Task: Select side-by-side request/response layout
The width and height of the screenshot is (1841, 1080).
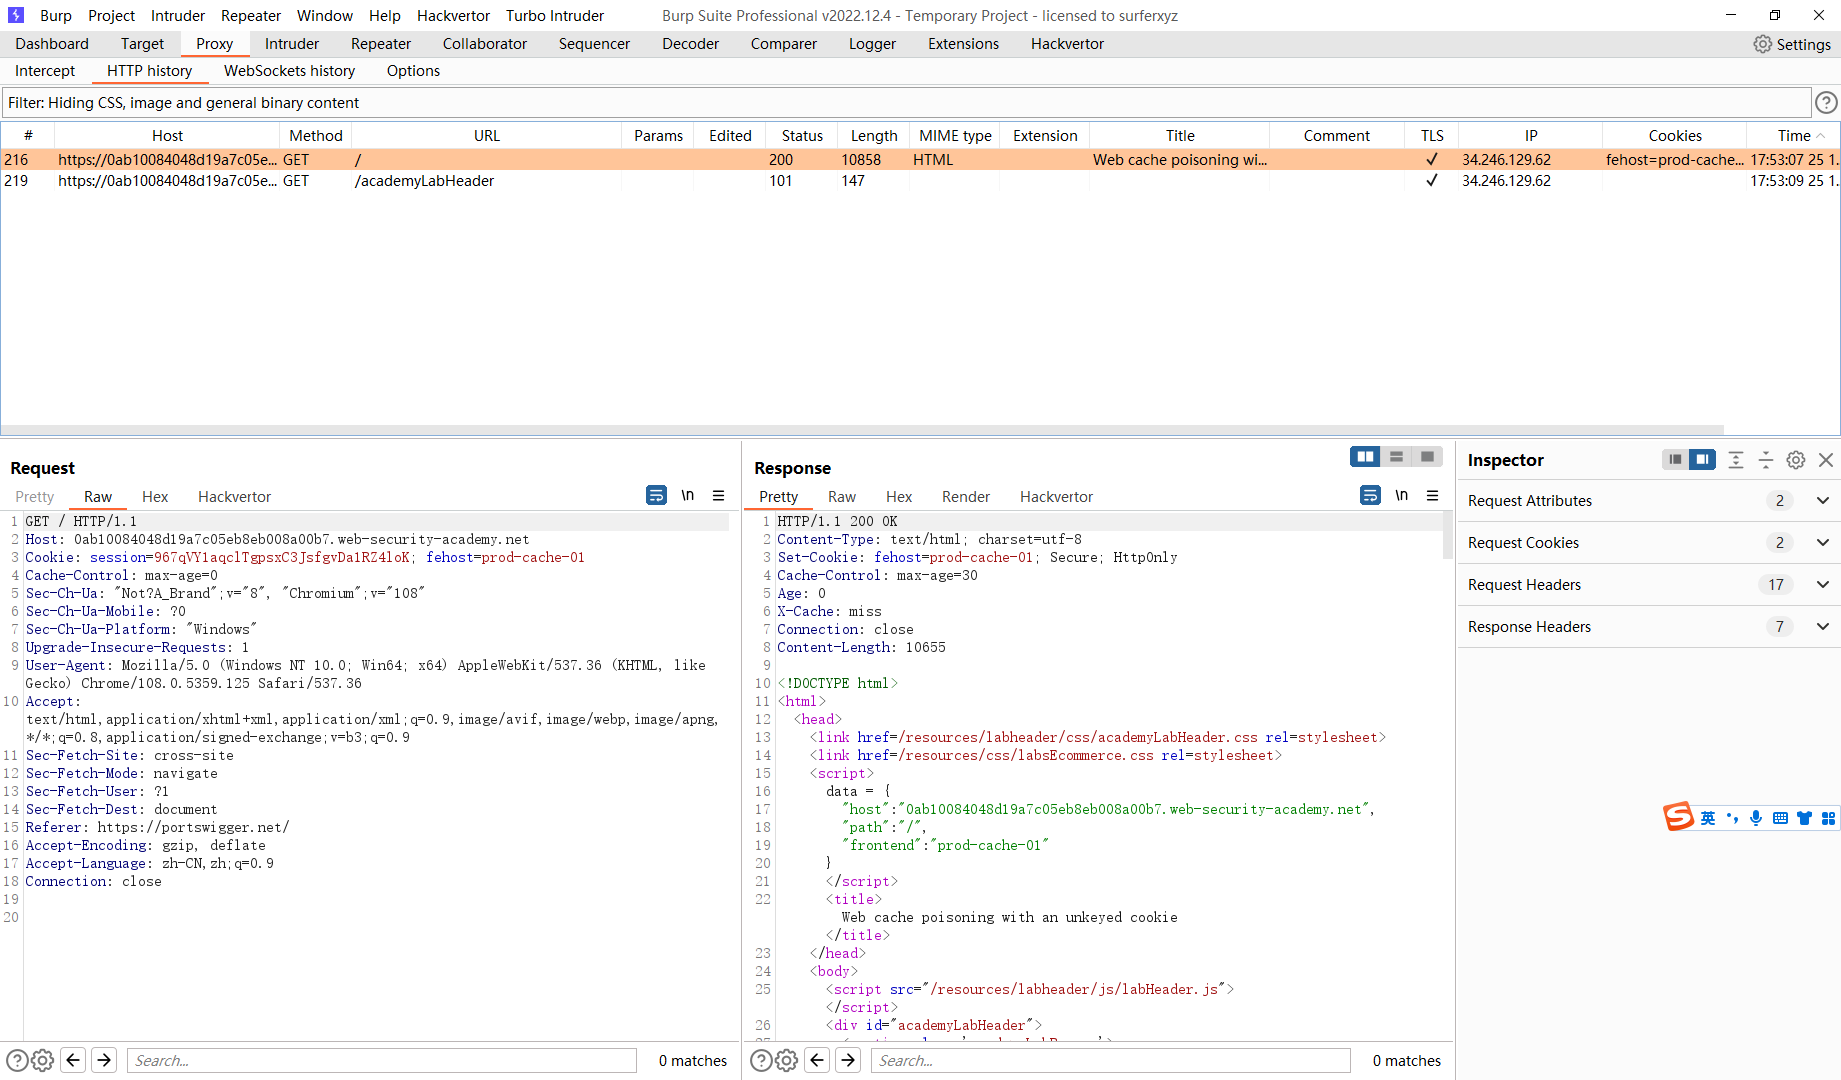Action: pos(1365,457)
